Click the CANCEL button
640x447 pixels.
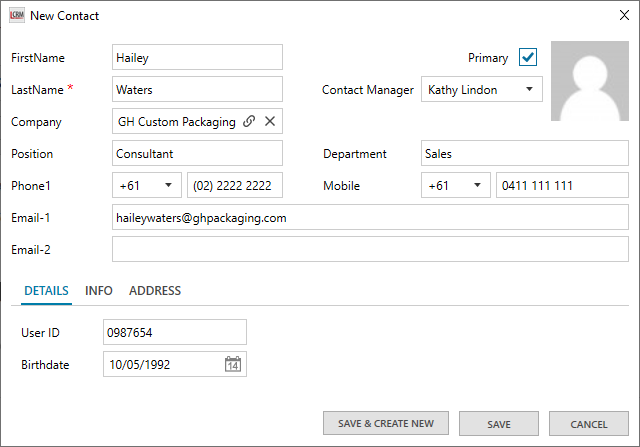(x=588, y=424)
